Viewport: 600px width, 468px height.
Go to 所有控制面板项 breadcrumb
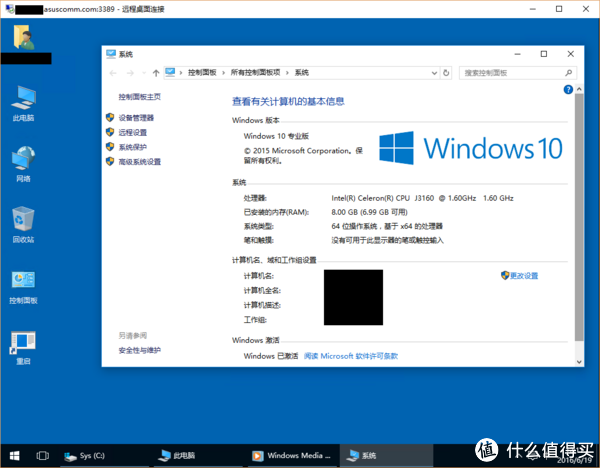pos(255,72)
